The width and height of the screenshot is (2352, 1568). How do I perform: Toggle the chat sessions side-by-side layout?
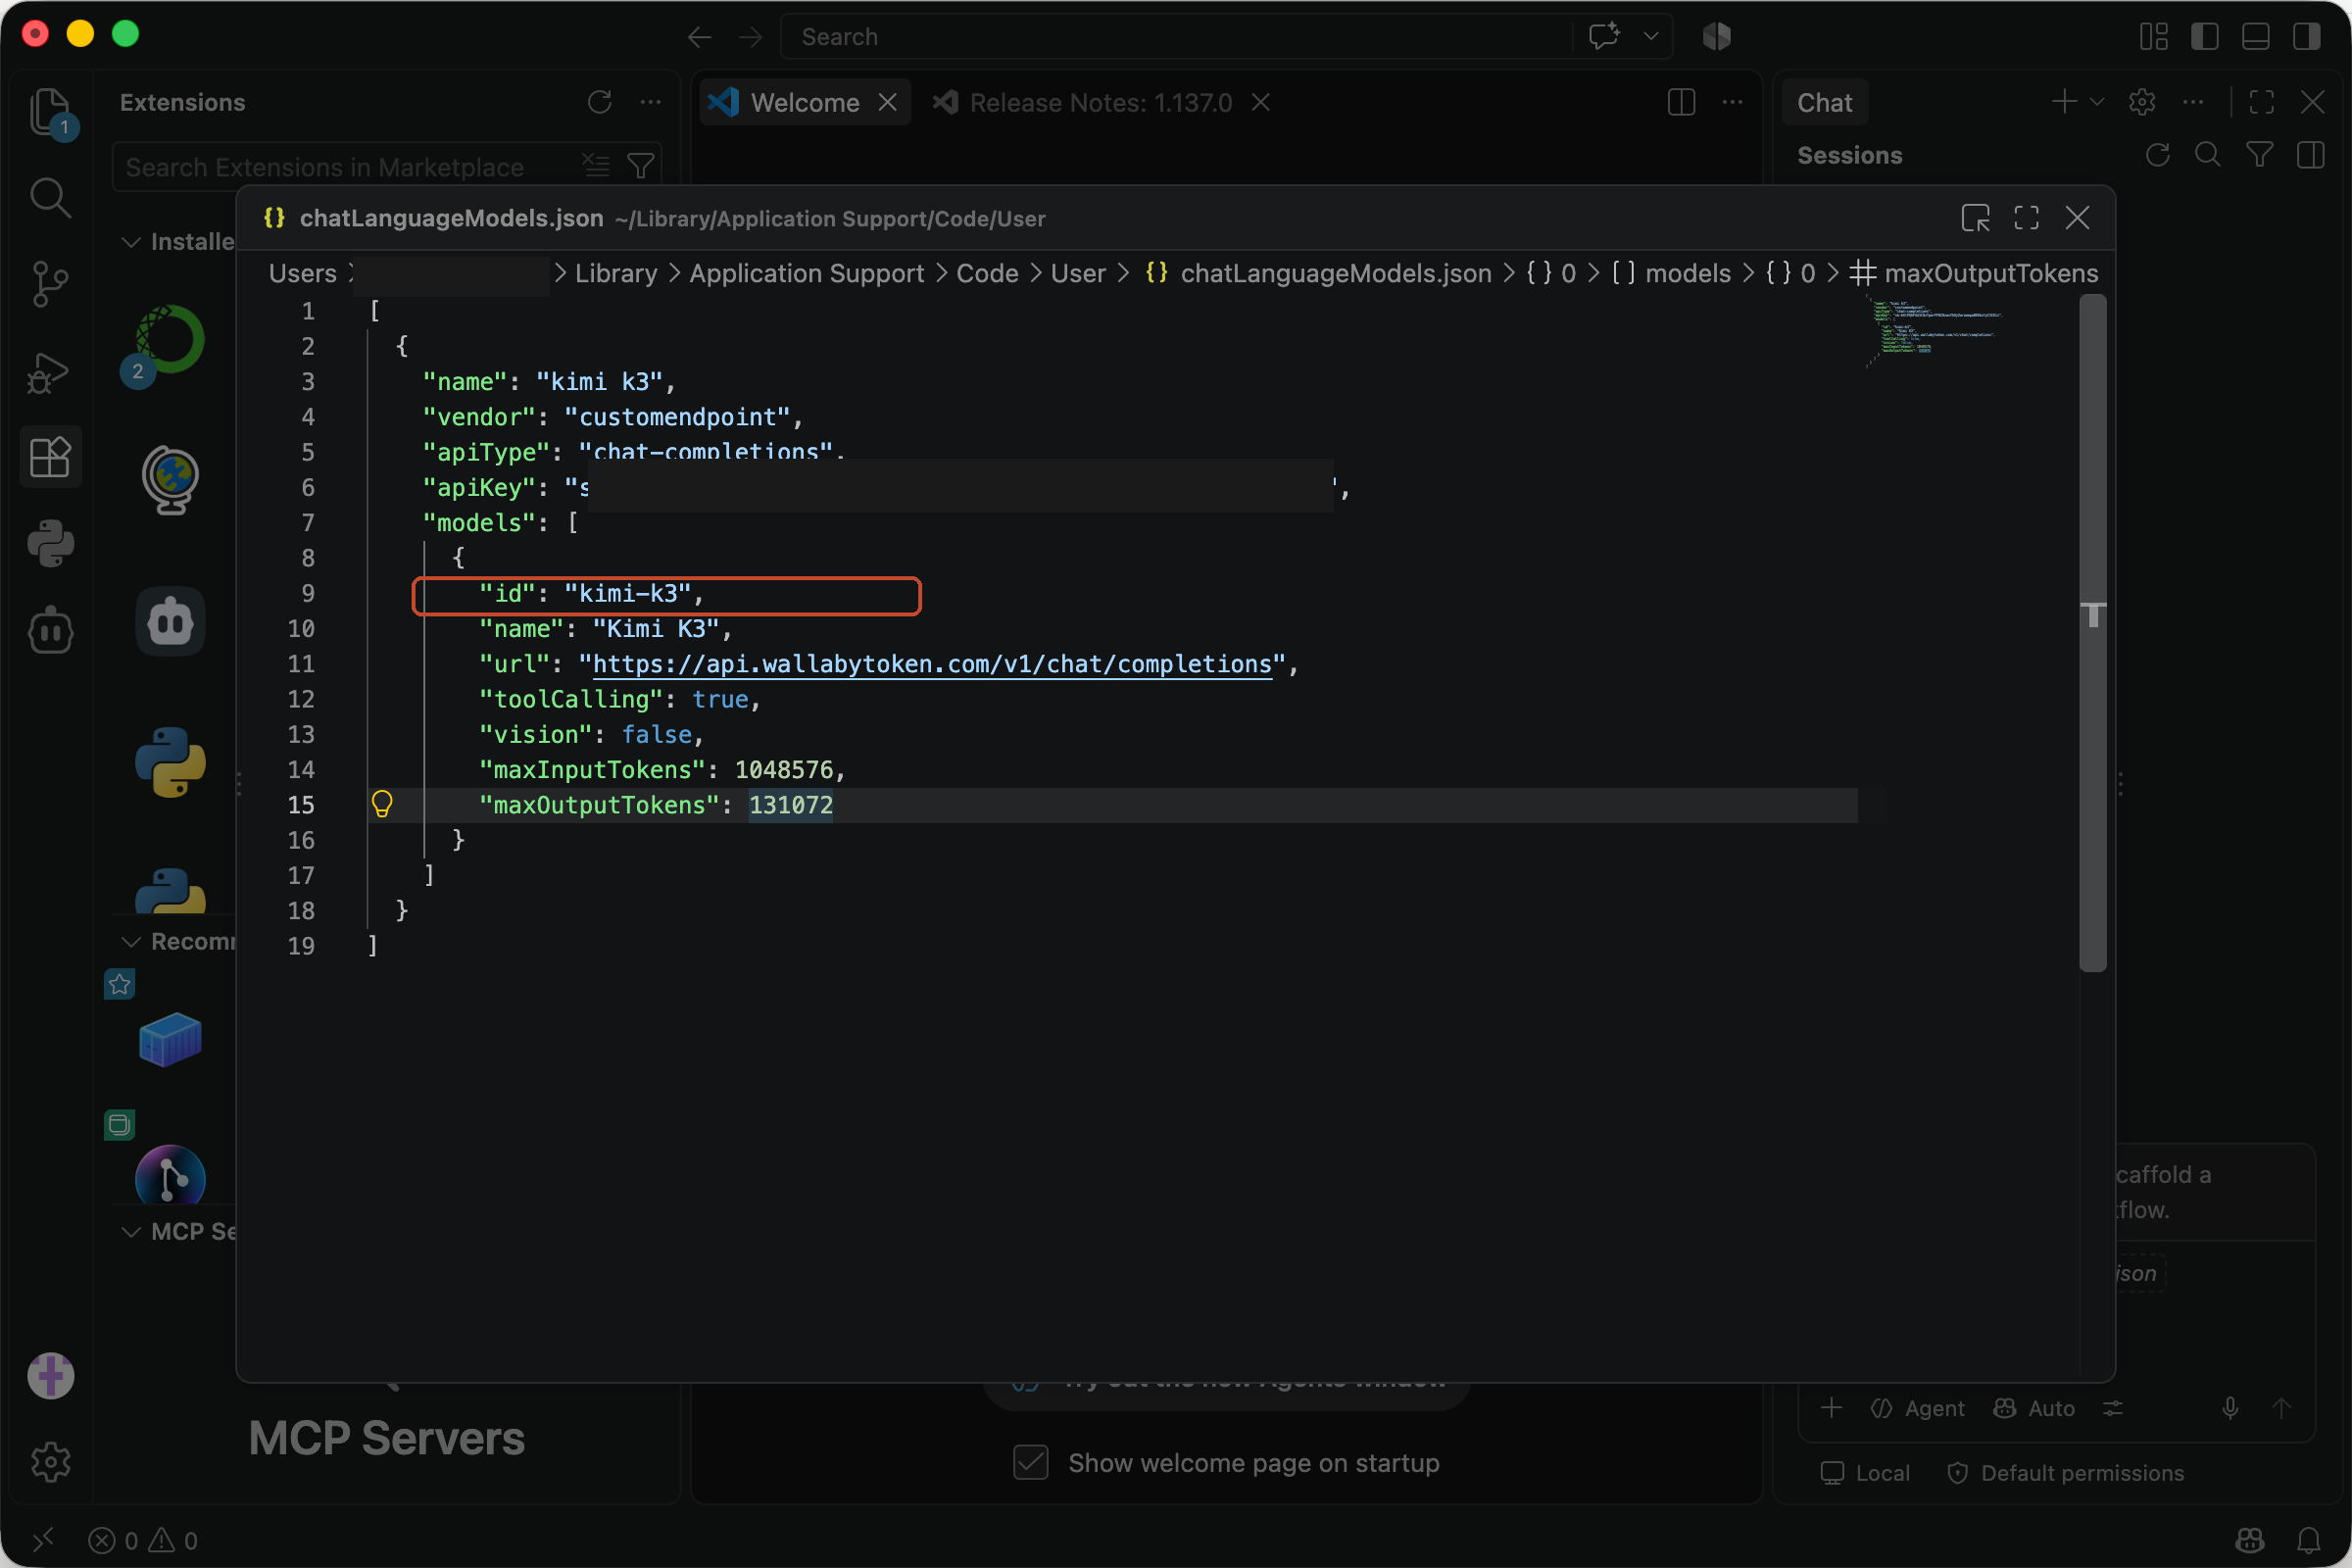click(x=2311, y=155)
